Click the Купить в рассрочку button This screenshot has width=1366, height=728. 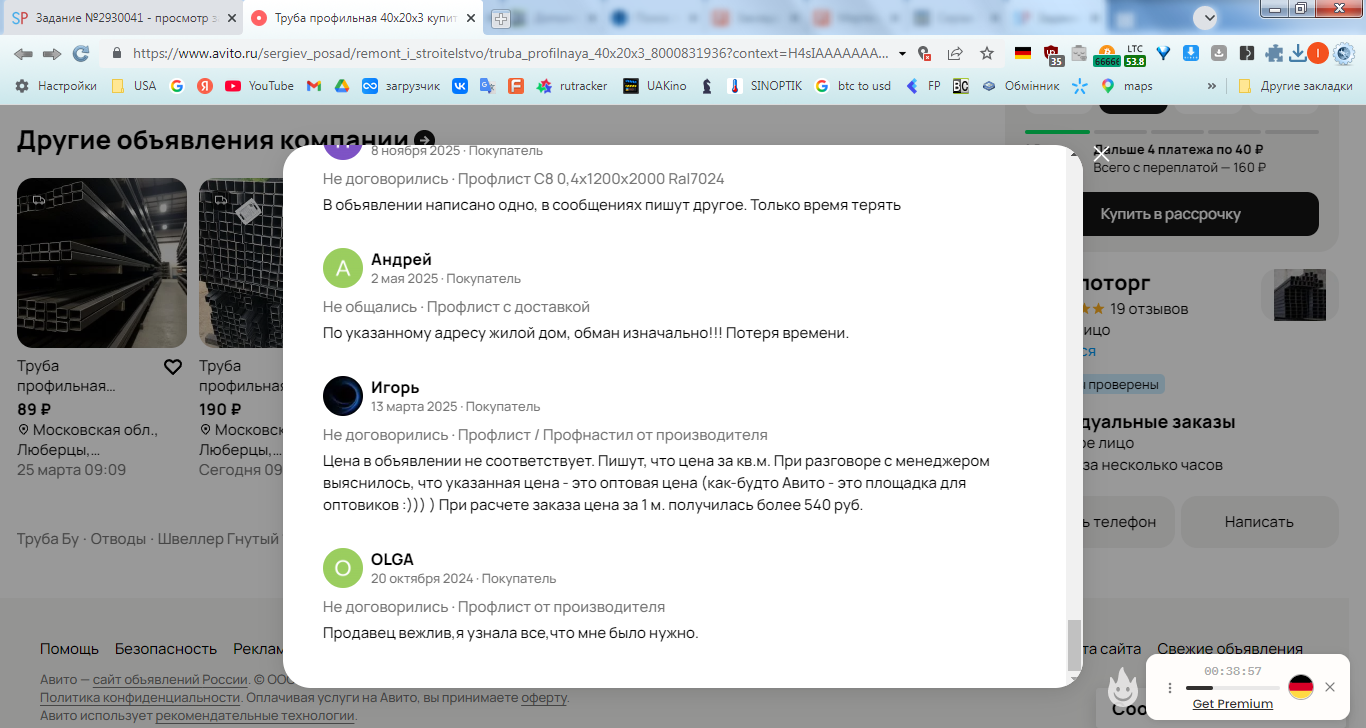[x=1170, y=214]
